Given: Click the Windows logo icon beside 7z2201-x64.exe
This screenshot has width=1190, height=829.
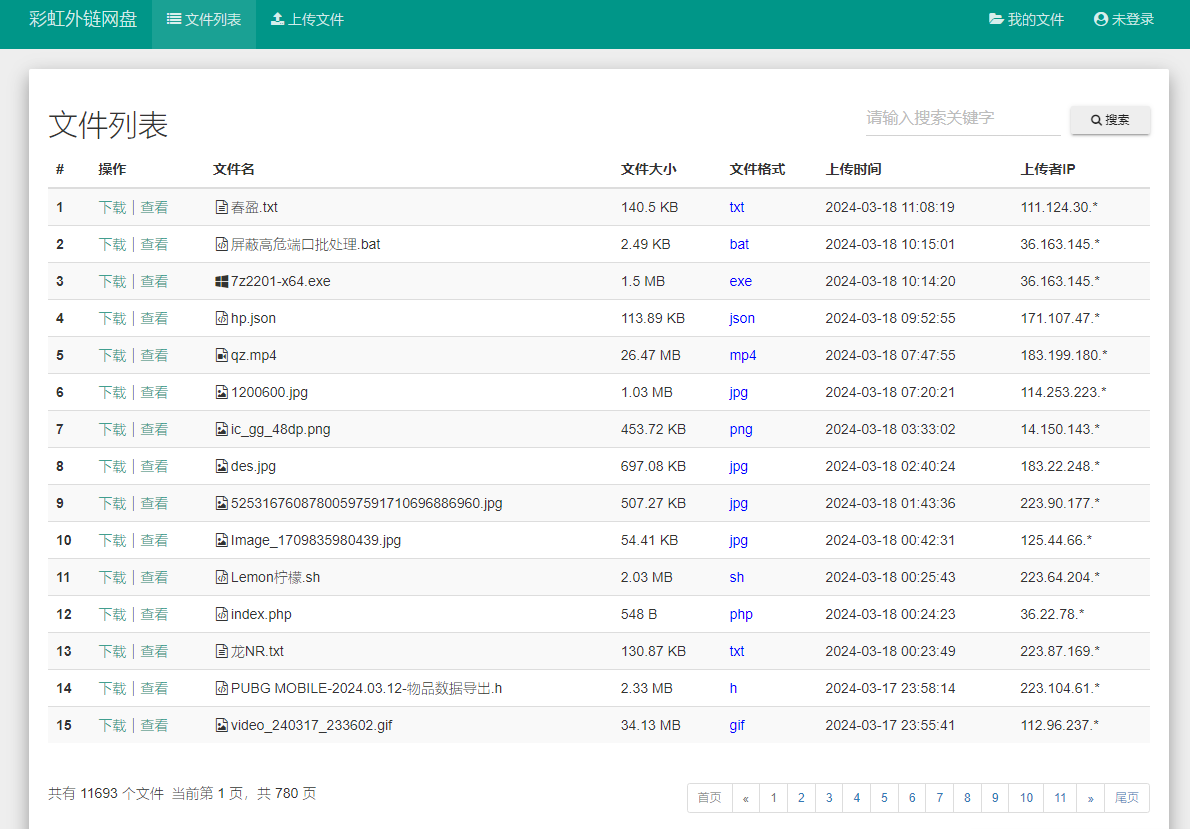Looking at the screenshot, I should (221, 281).
